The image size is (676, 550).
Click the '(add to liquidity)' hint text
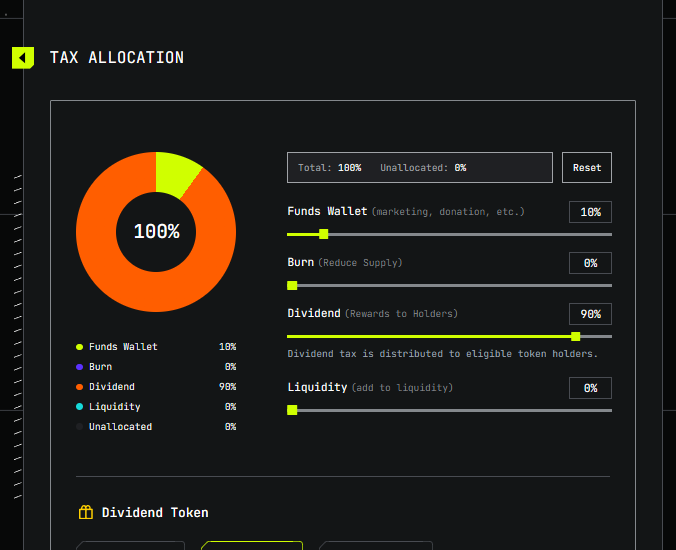402,388
